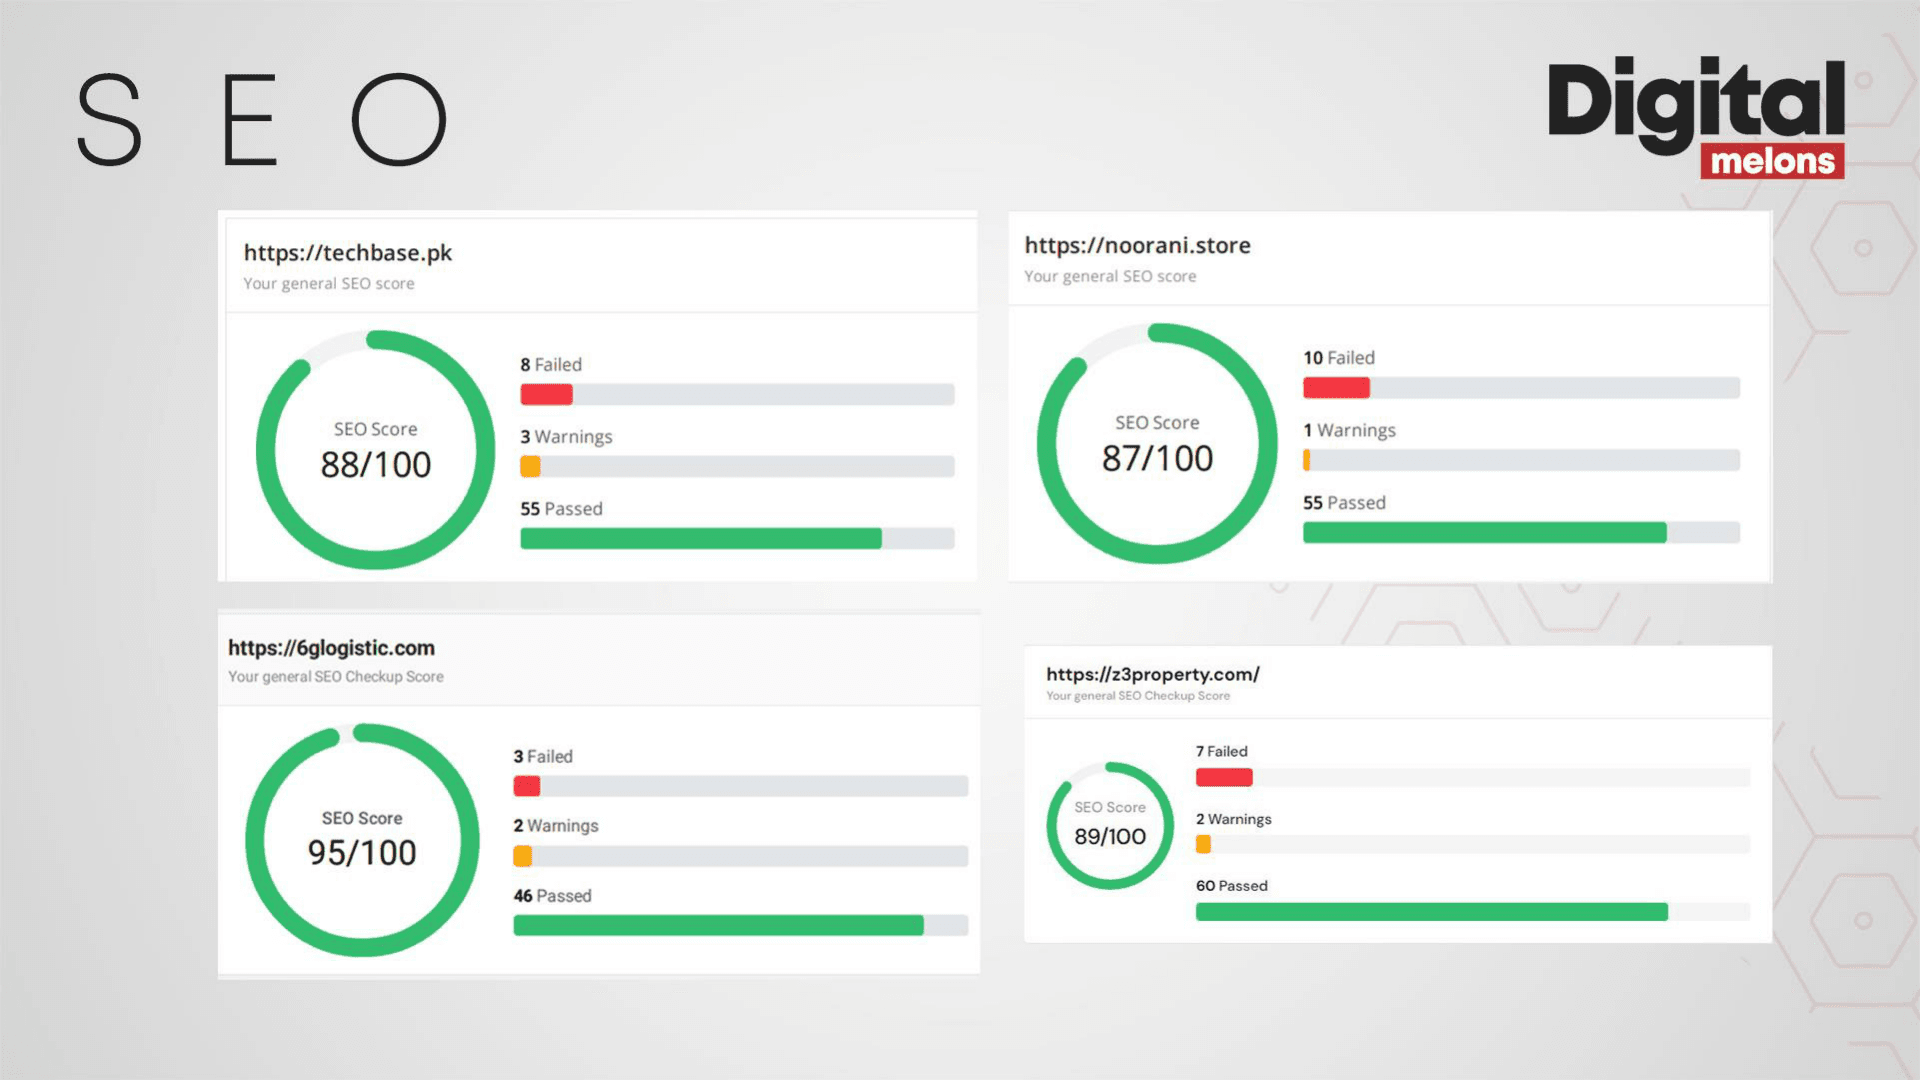This screenshot has width=1920, height=1080.
Task: Click the z3property.com 89/100 score ring
Action: pyautogui.click(x=1110, y=825)
